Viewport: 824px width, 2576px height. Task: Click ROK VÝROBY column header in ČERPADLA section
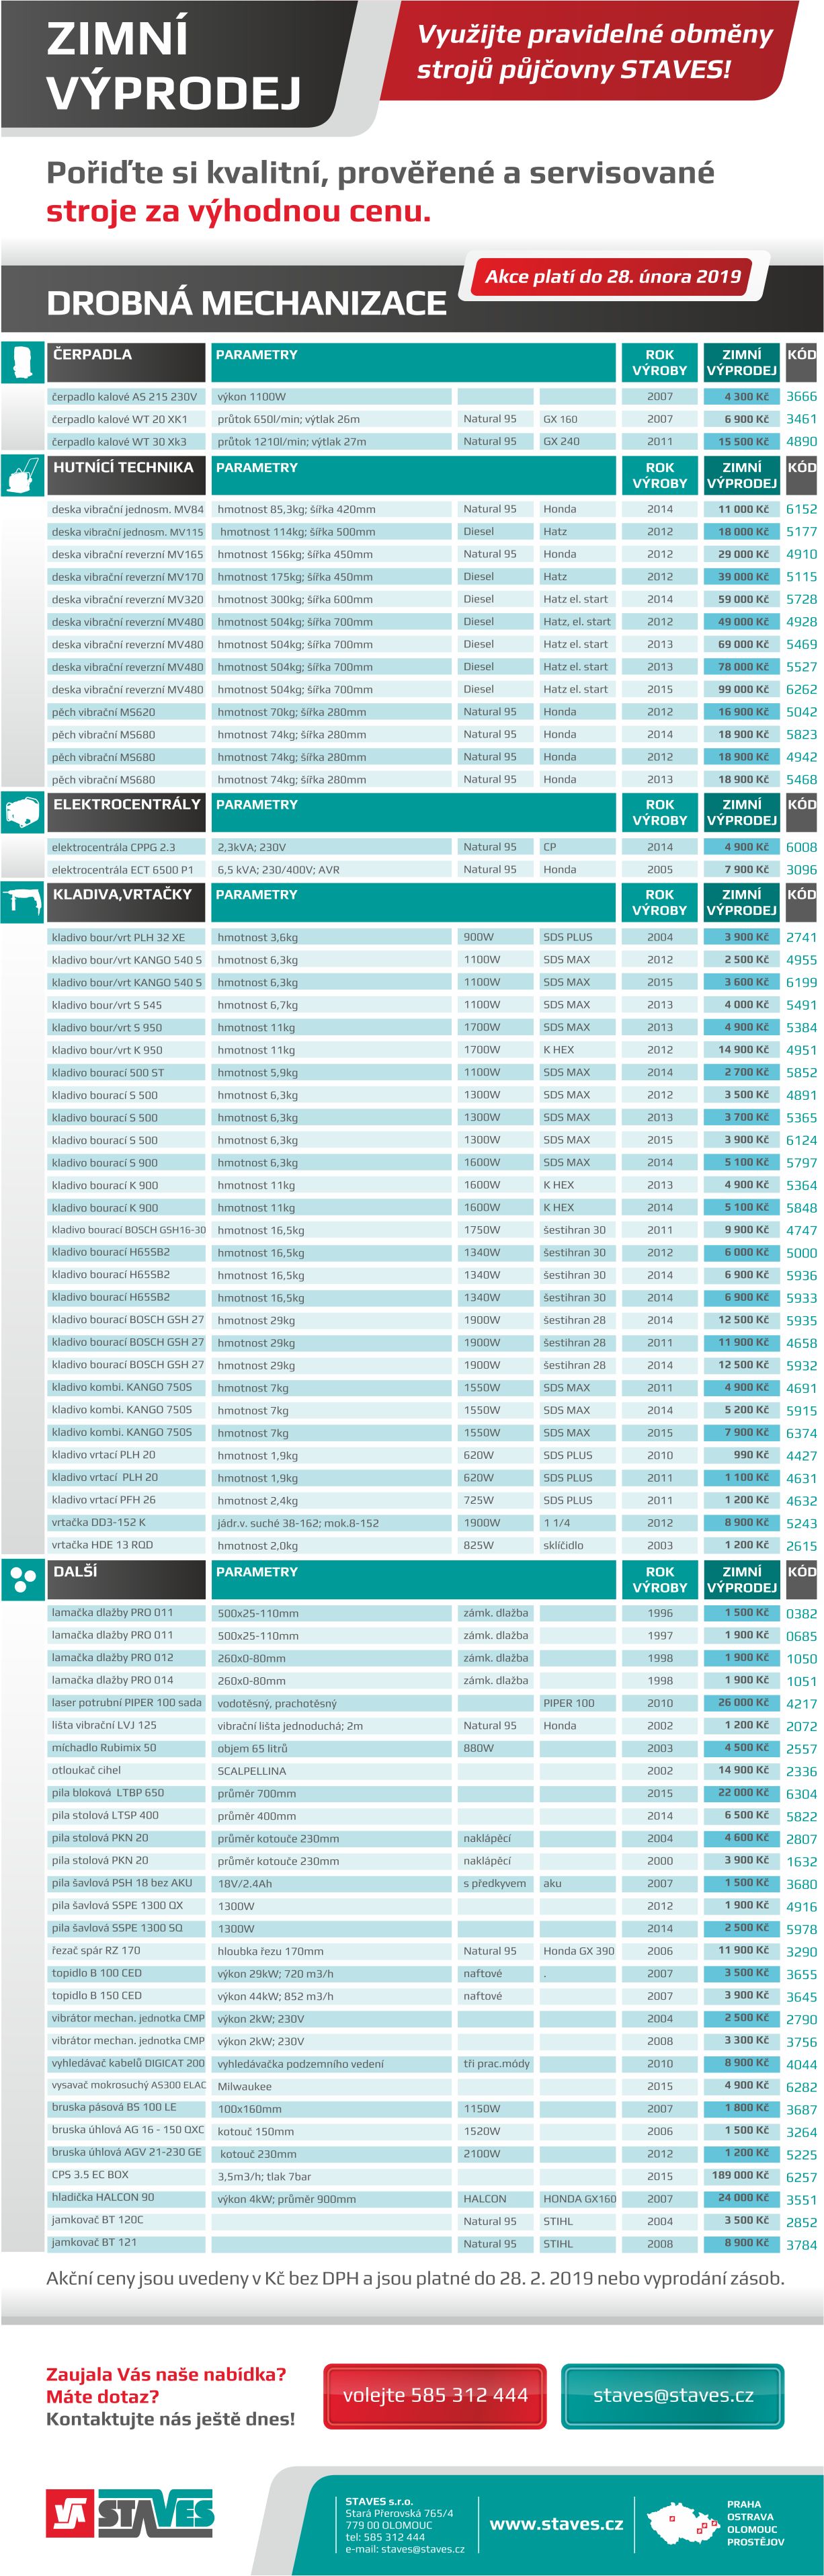coord(659,362)
